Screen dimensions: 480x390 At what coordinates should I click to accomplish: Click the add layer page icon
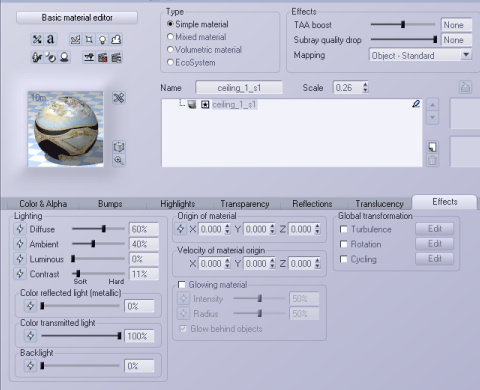(432, 147)
